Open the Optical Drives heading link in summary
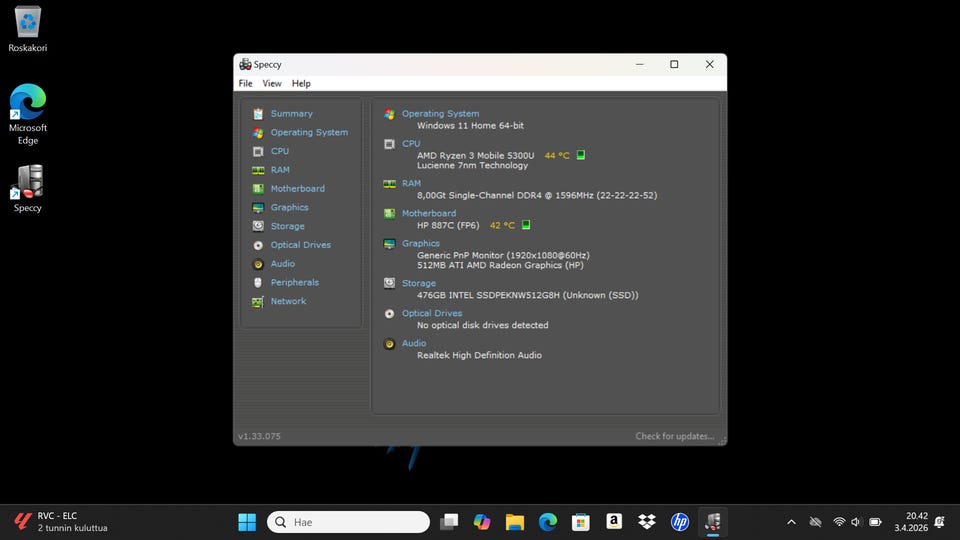This screenshot has height=540, width=960. point(432,313)
